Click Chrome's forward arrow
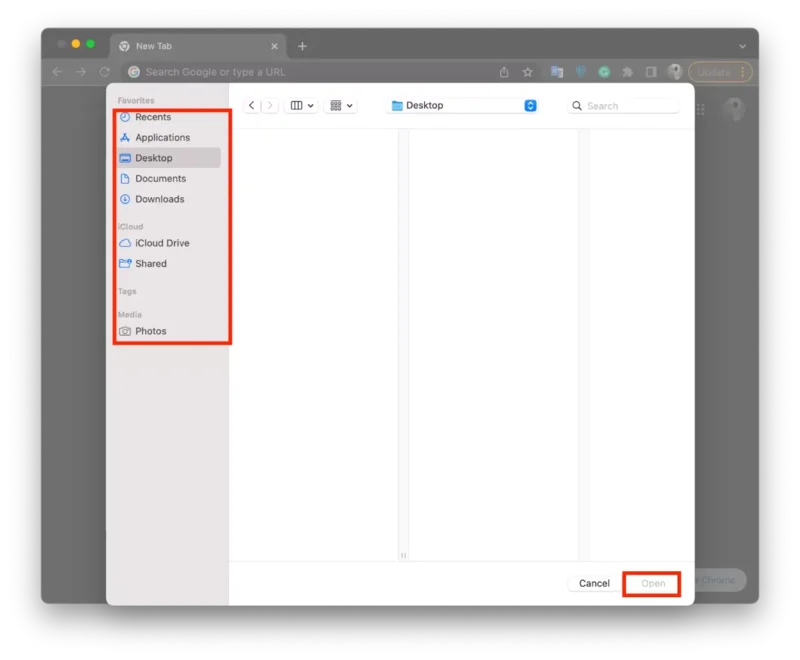The width and height of the screenshot is (800, 660). [81, 72]
